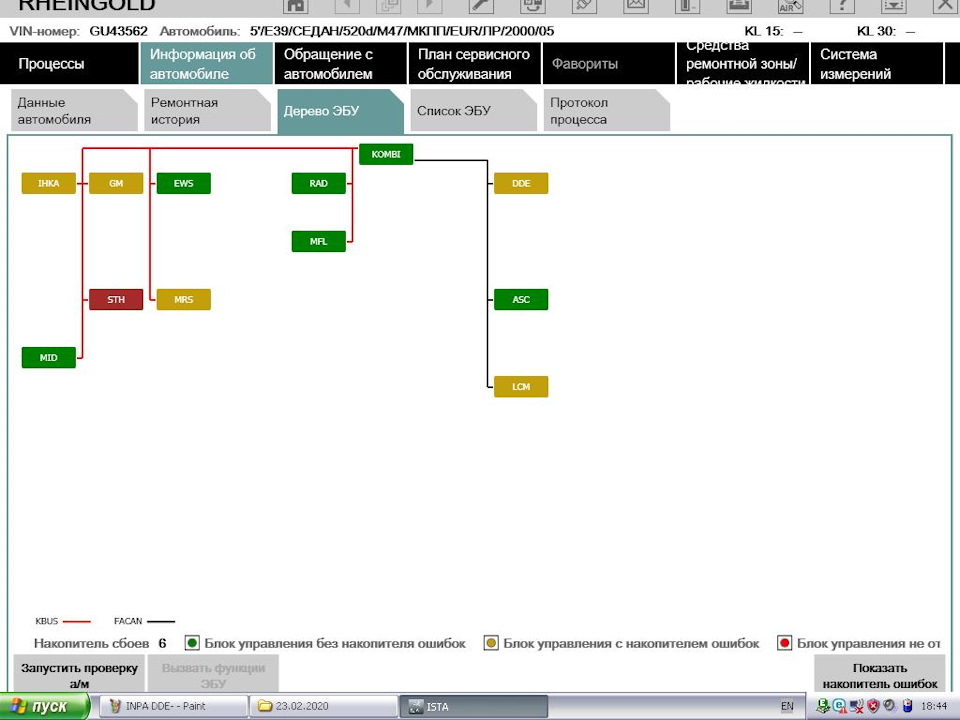Click the battery status icon in the top toolbar

click(x=687, y=6)
